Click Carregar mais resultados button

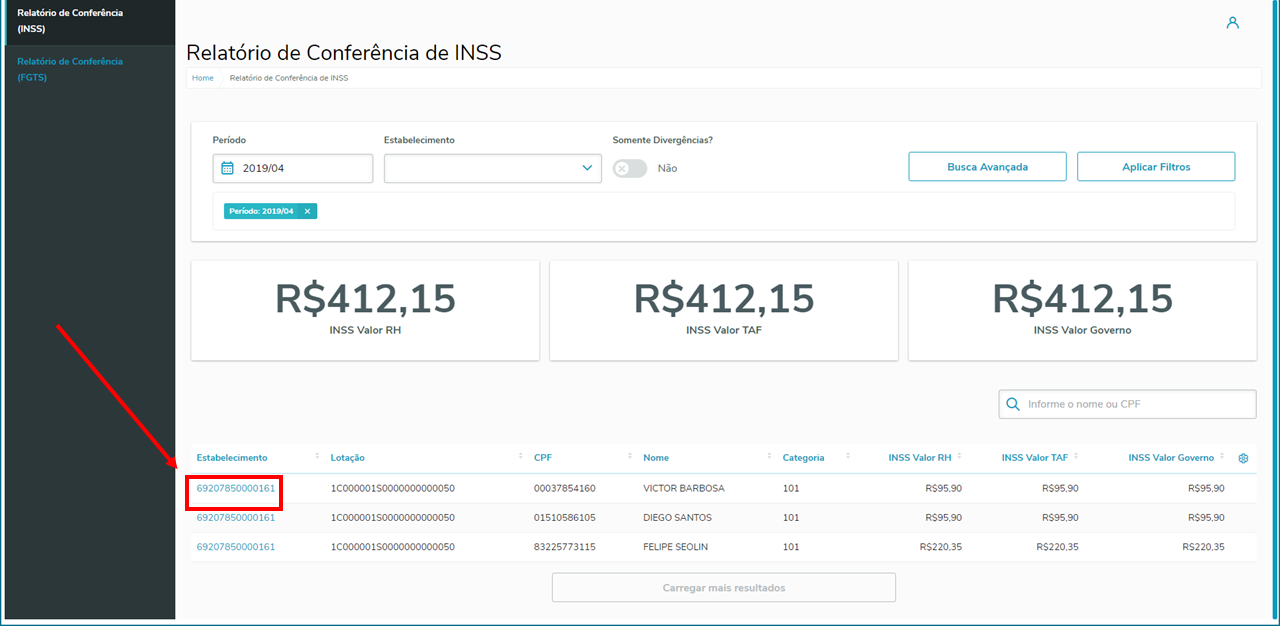tap(724, 588)
